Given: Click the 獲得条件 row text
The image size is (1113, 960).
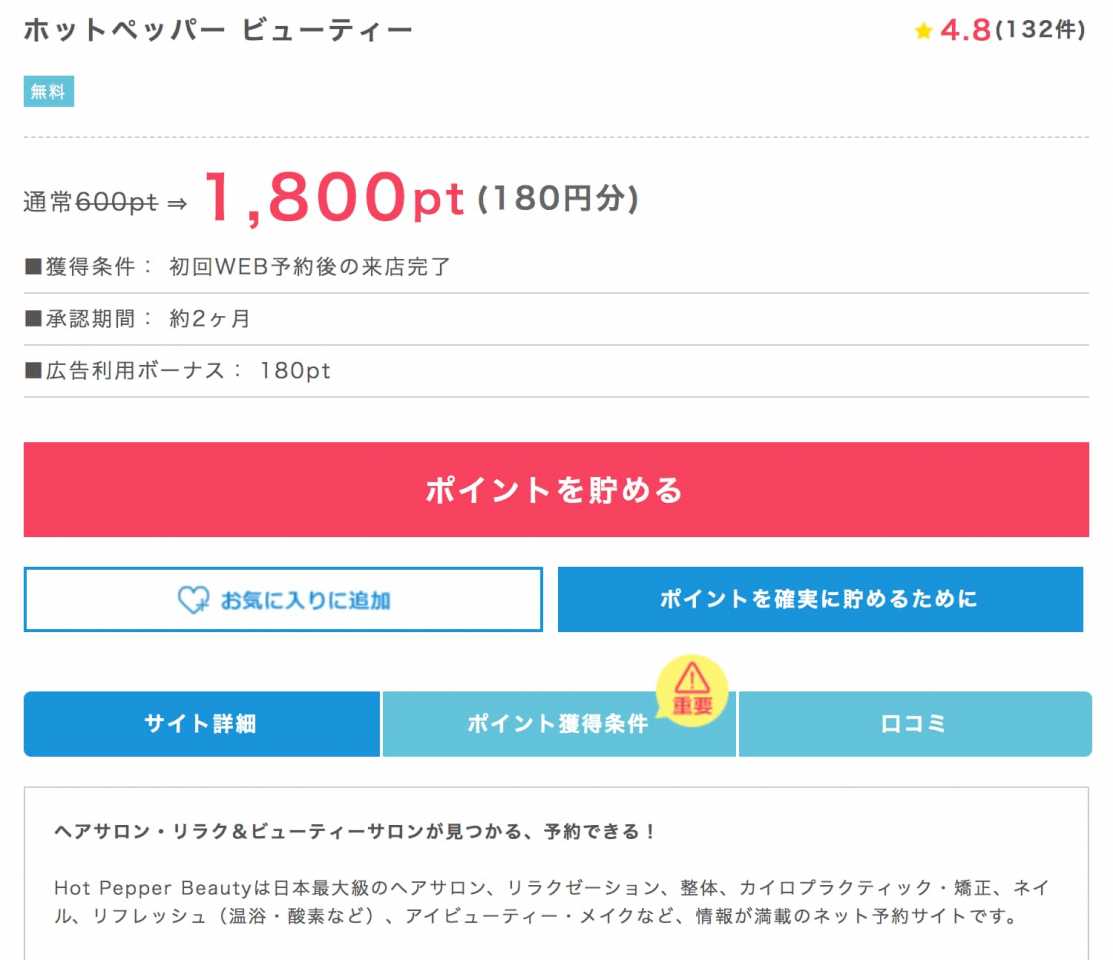Looking at the screenshot, I should 238,267.
